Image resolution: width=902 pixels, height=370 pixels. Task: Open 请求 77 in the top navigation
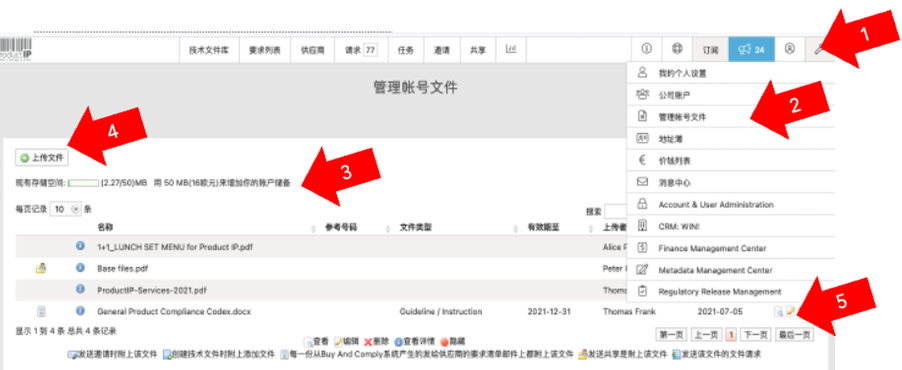(361, 50)
